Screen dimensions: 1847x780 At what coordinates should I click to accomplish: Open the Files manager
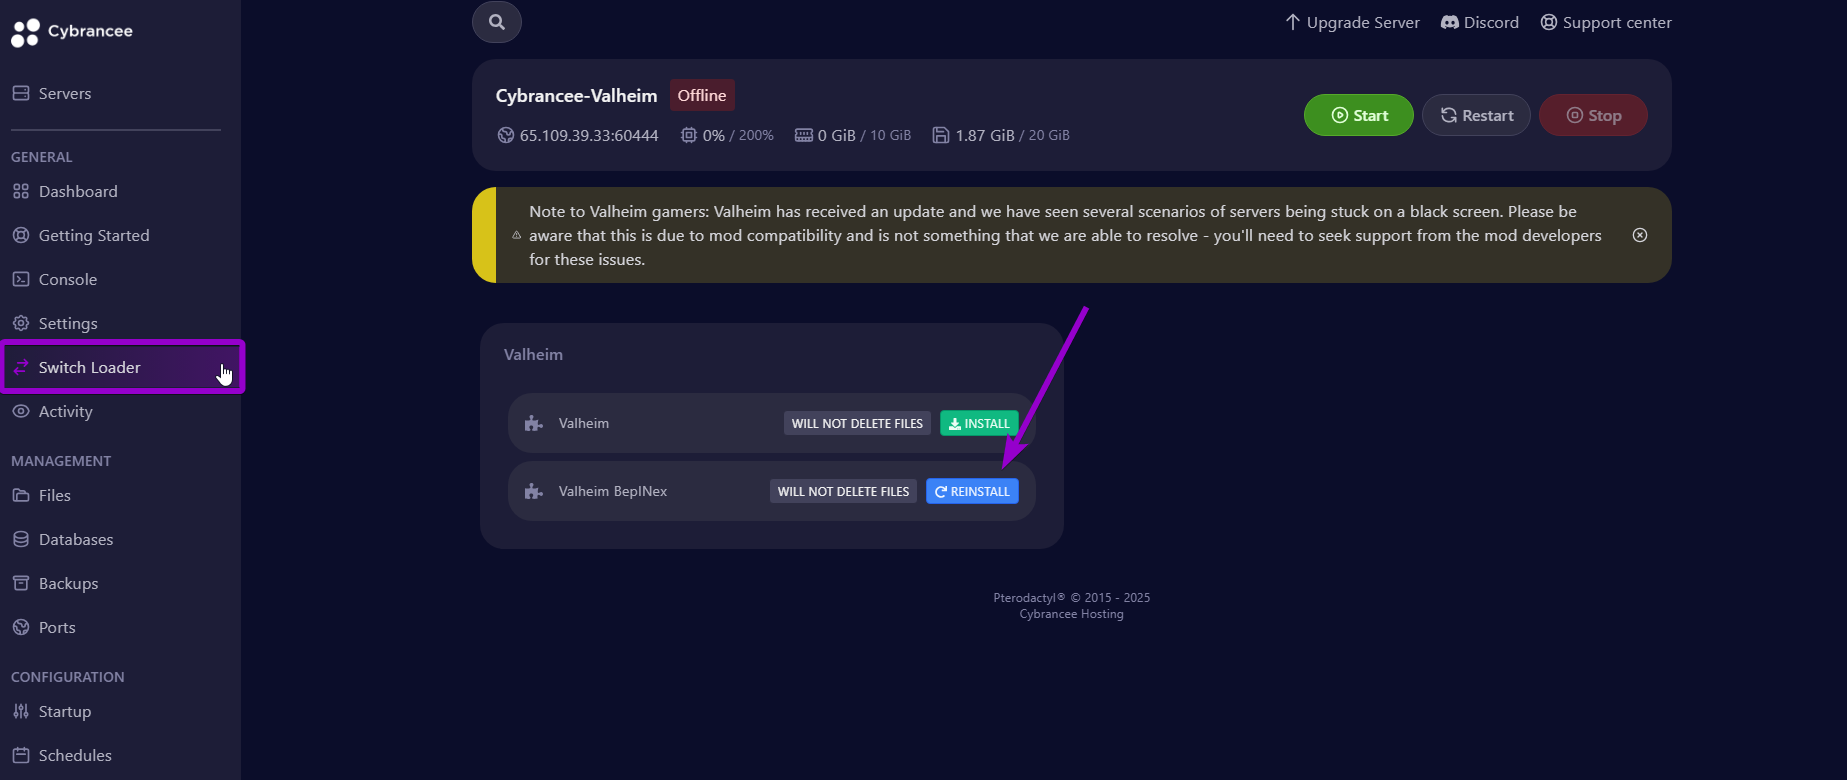[41, 495]
